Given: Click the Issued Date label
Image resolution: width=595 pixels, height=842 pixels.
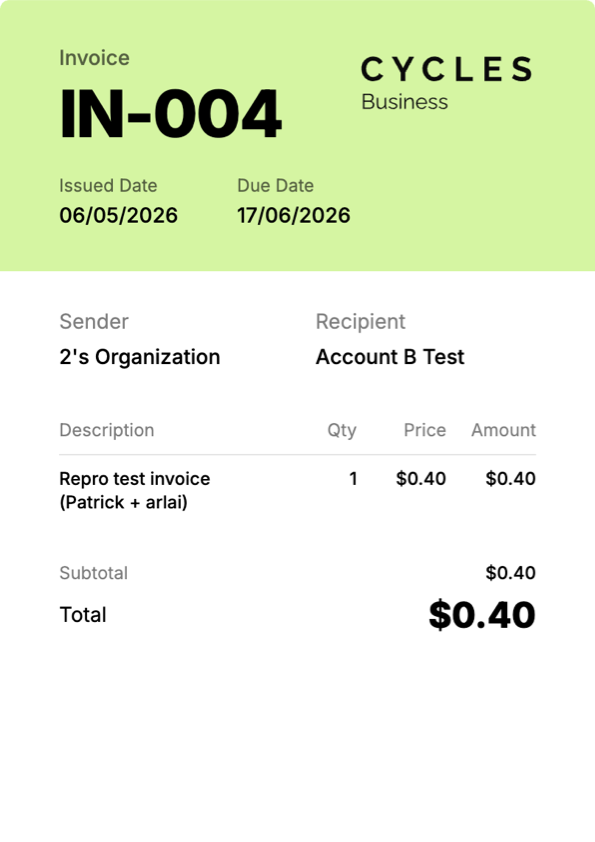Looking at the screenshot, I should pos(108,186).
